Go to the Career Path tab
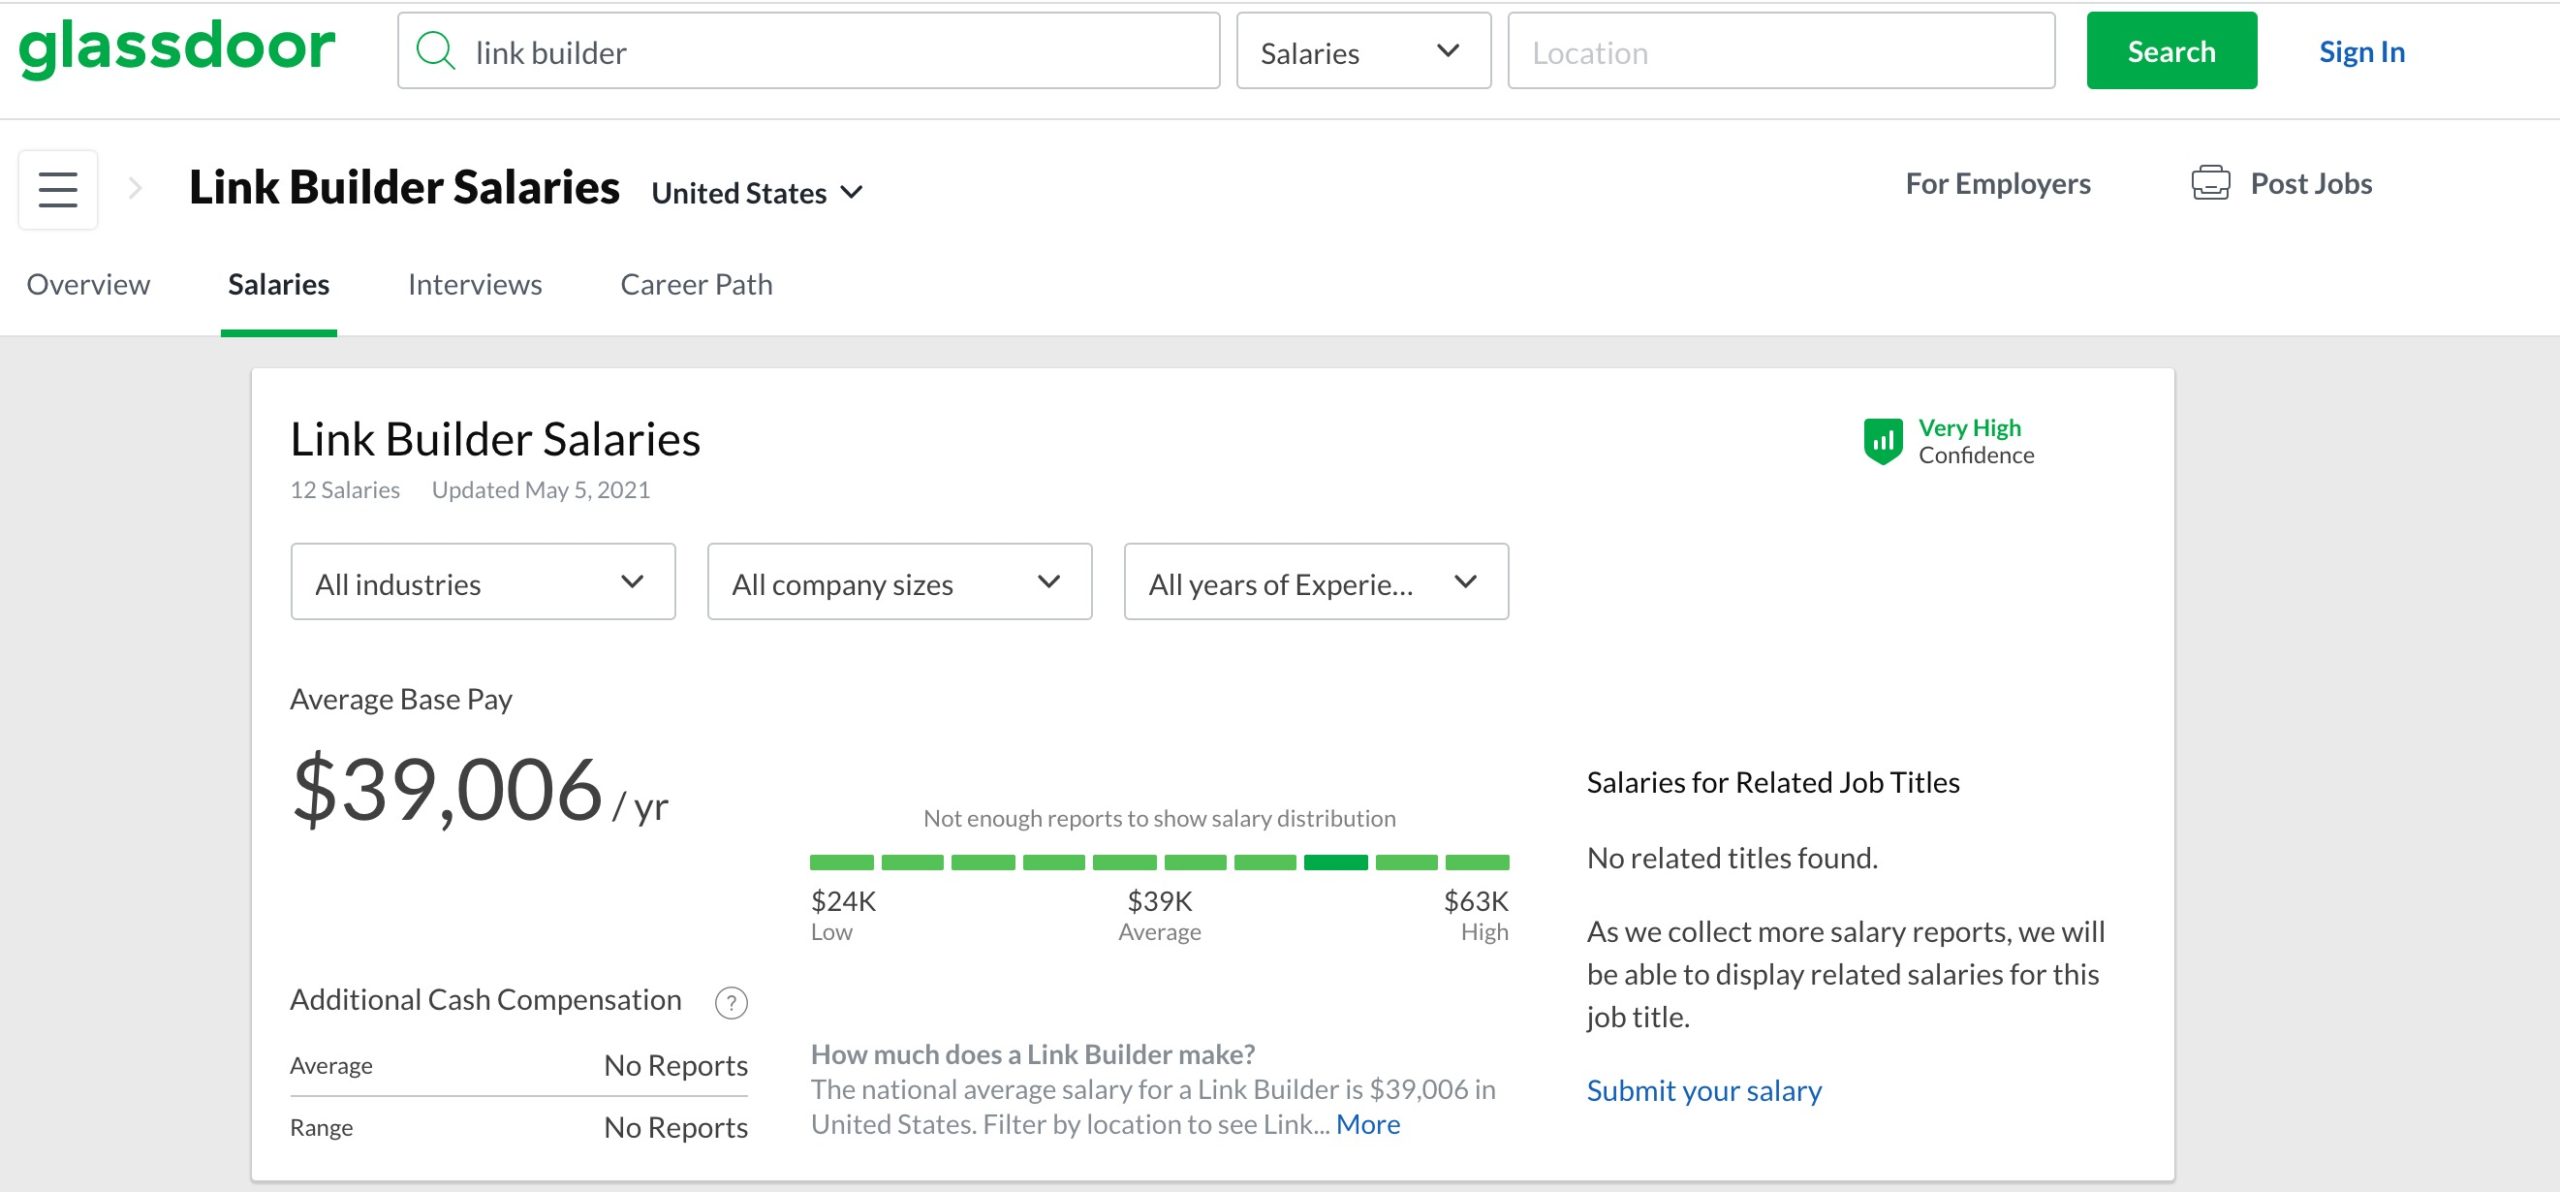The image size is (2560, 1192). tap(696, 285)
